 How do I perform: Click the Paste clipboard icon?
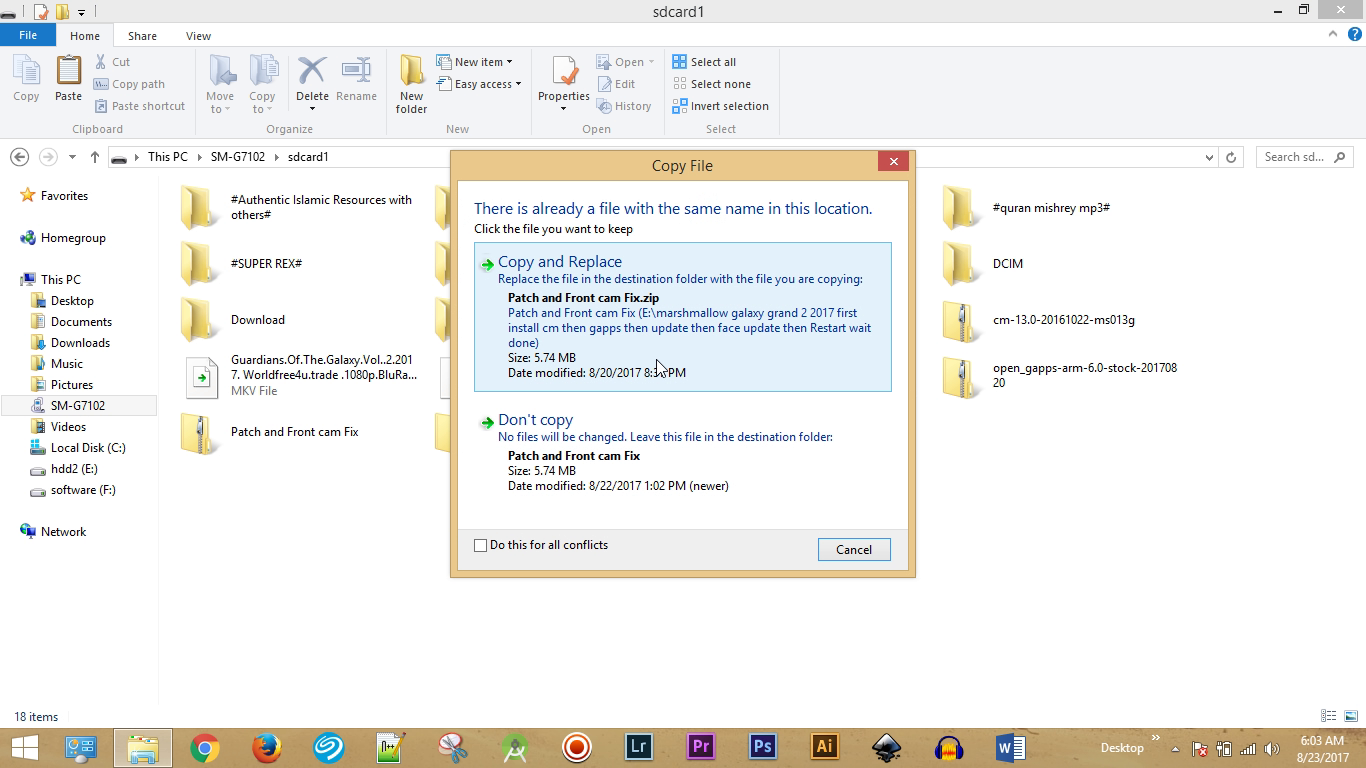[x=68, y=78]
